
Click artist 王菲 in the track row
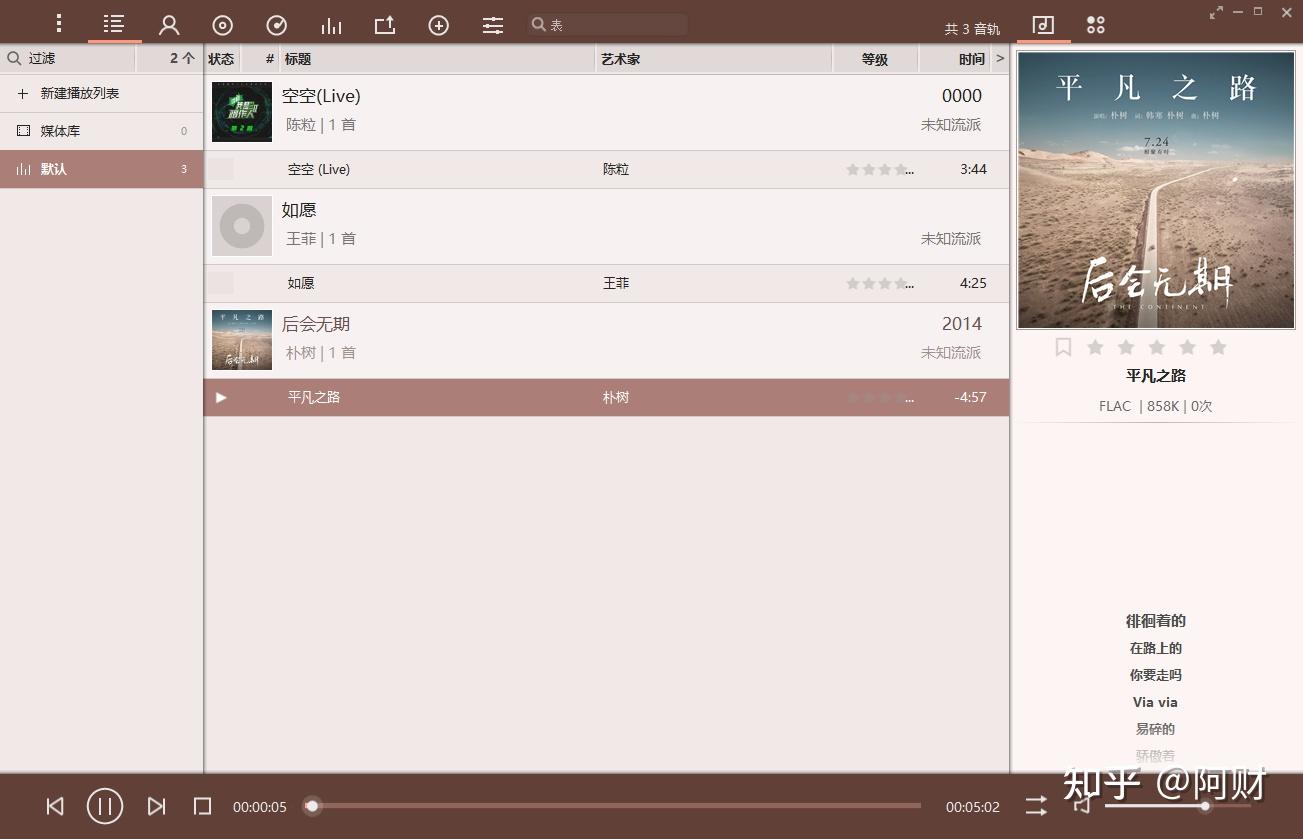616,283
